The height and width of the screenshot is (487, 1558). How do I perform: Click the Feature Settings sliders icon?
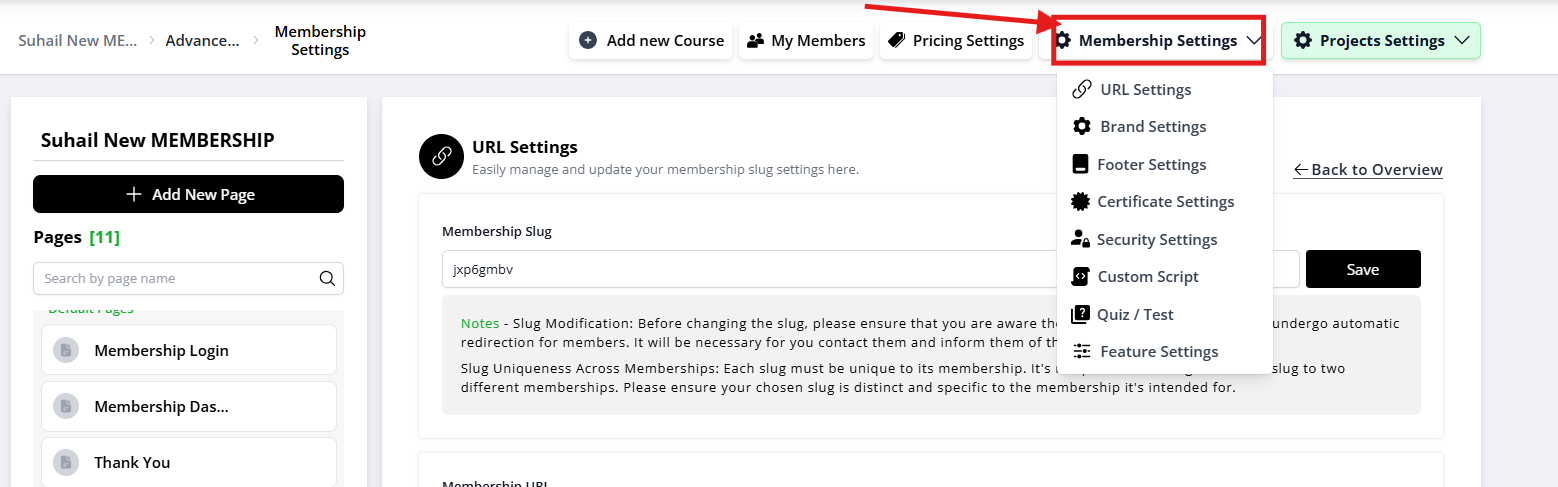point(1081,352)
